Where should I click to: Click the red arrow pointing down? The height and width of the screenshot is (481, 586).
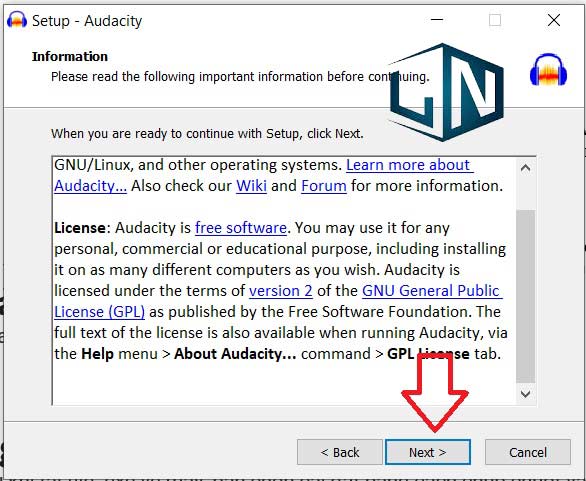(435, 392)
